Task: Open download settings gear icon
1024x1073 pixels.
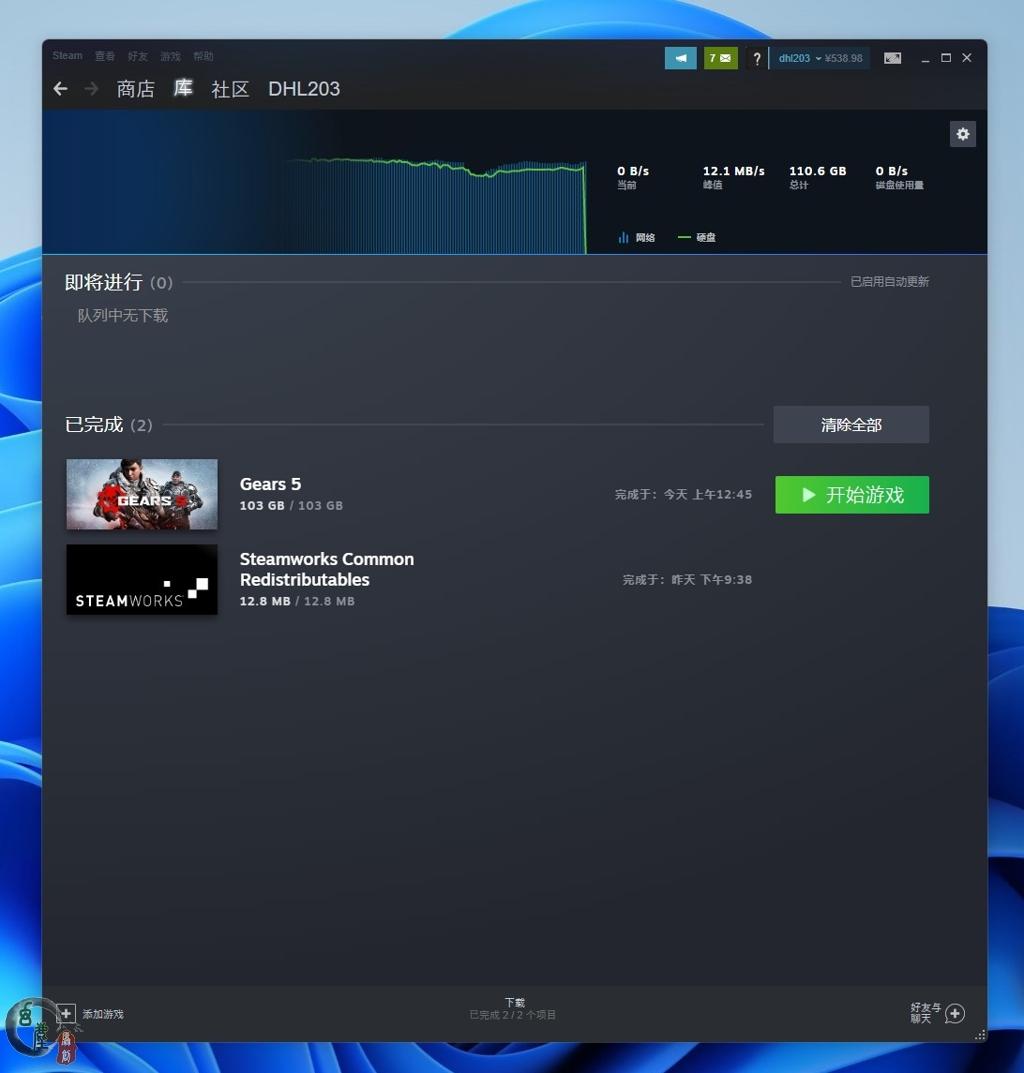Action: pyautogui.click(x=962, y=134)
